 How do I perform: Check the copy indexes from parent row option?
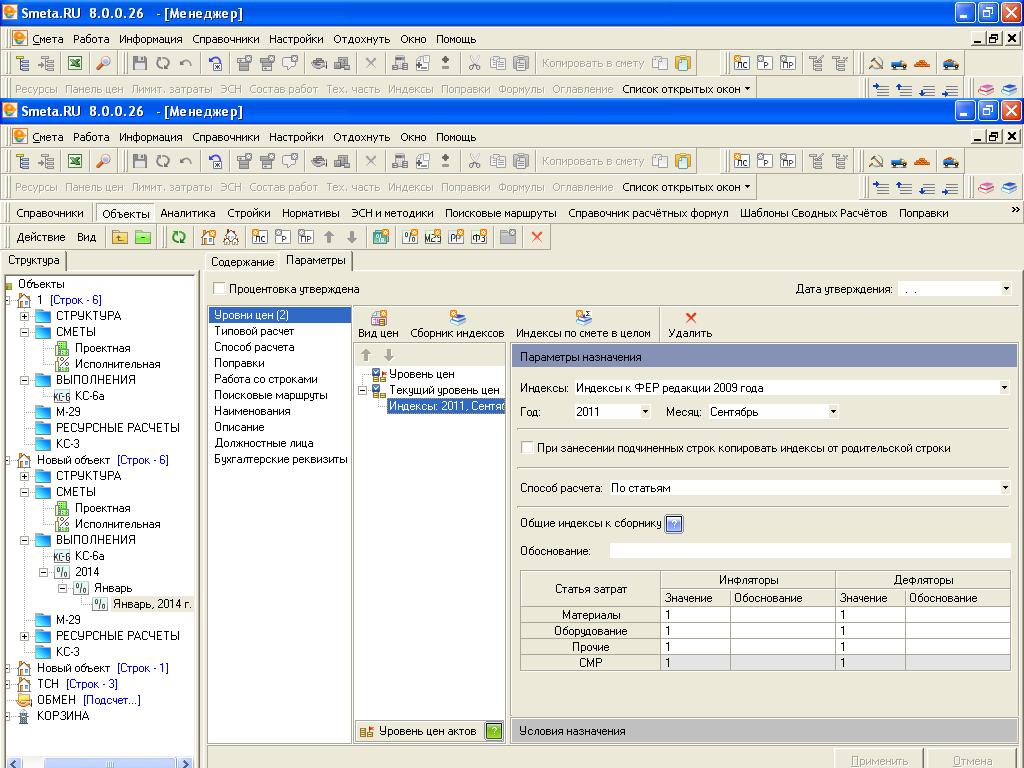(x=527, y=448)
